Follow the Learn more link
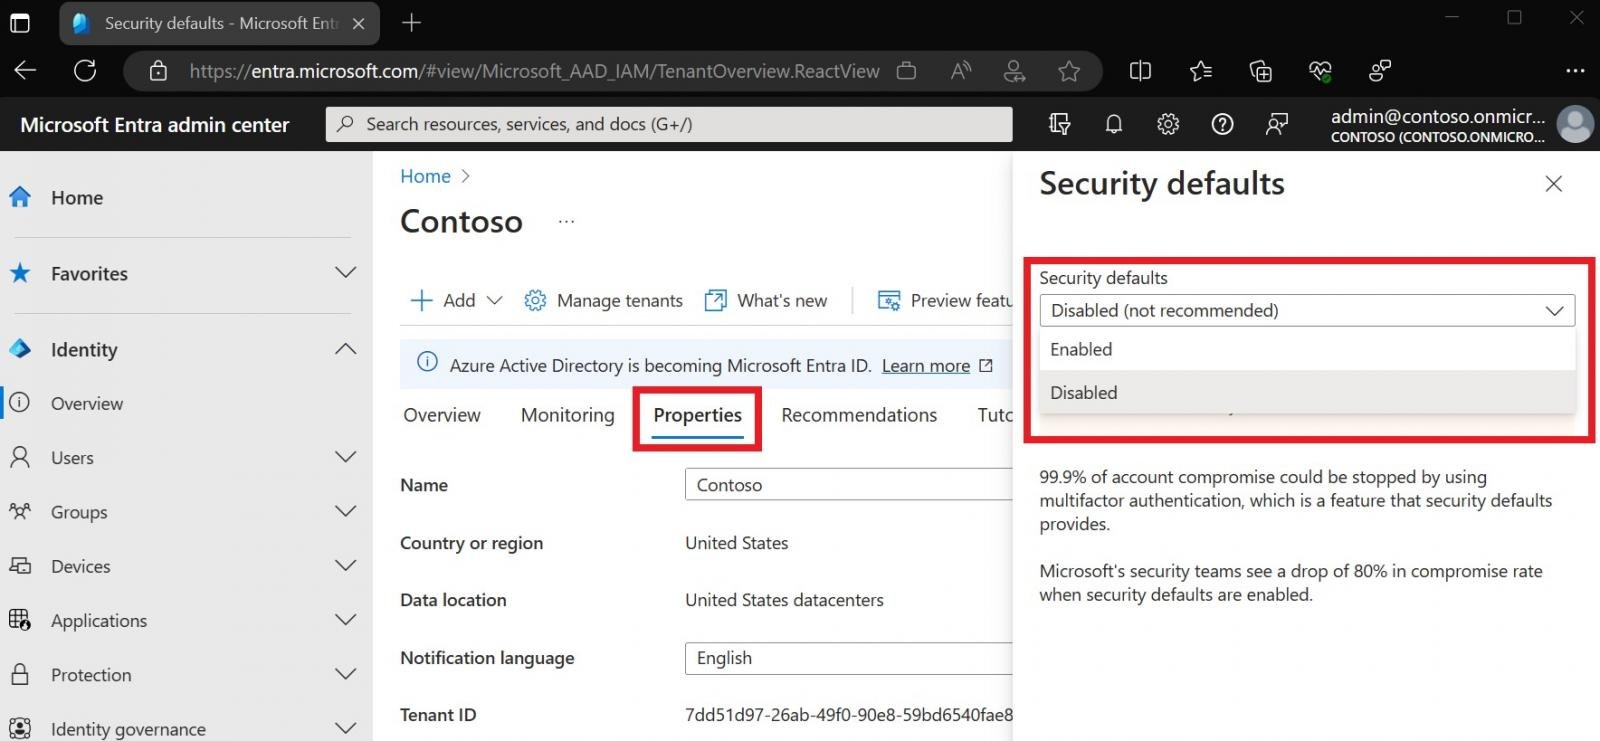The height and width of the screenshot is (741, 1600). click(926, 366)
